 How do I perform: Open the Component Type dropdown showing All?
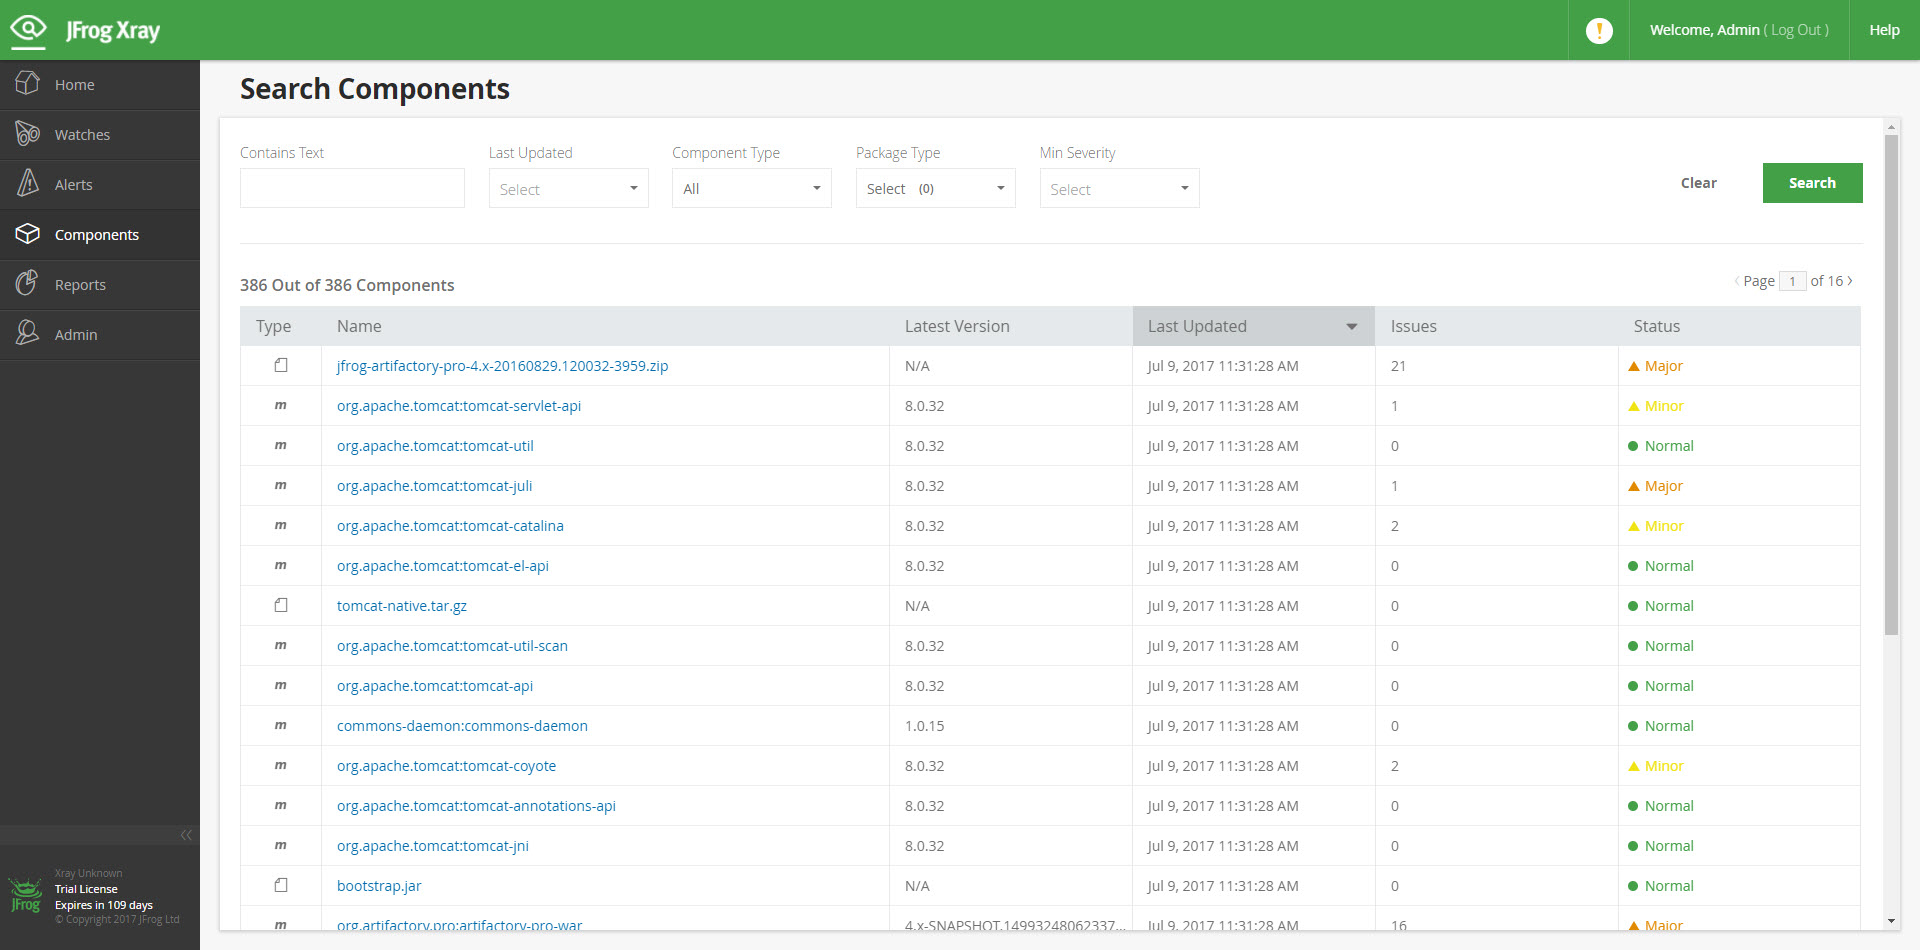751,188
